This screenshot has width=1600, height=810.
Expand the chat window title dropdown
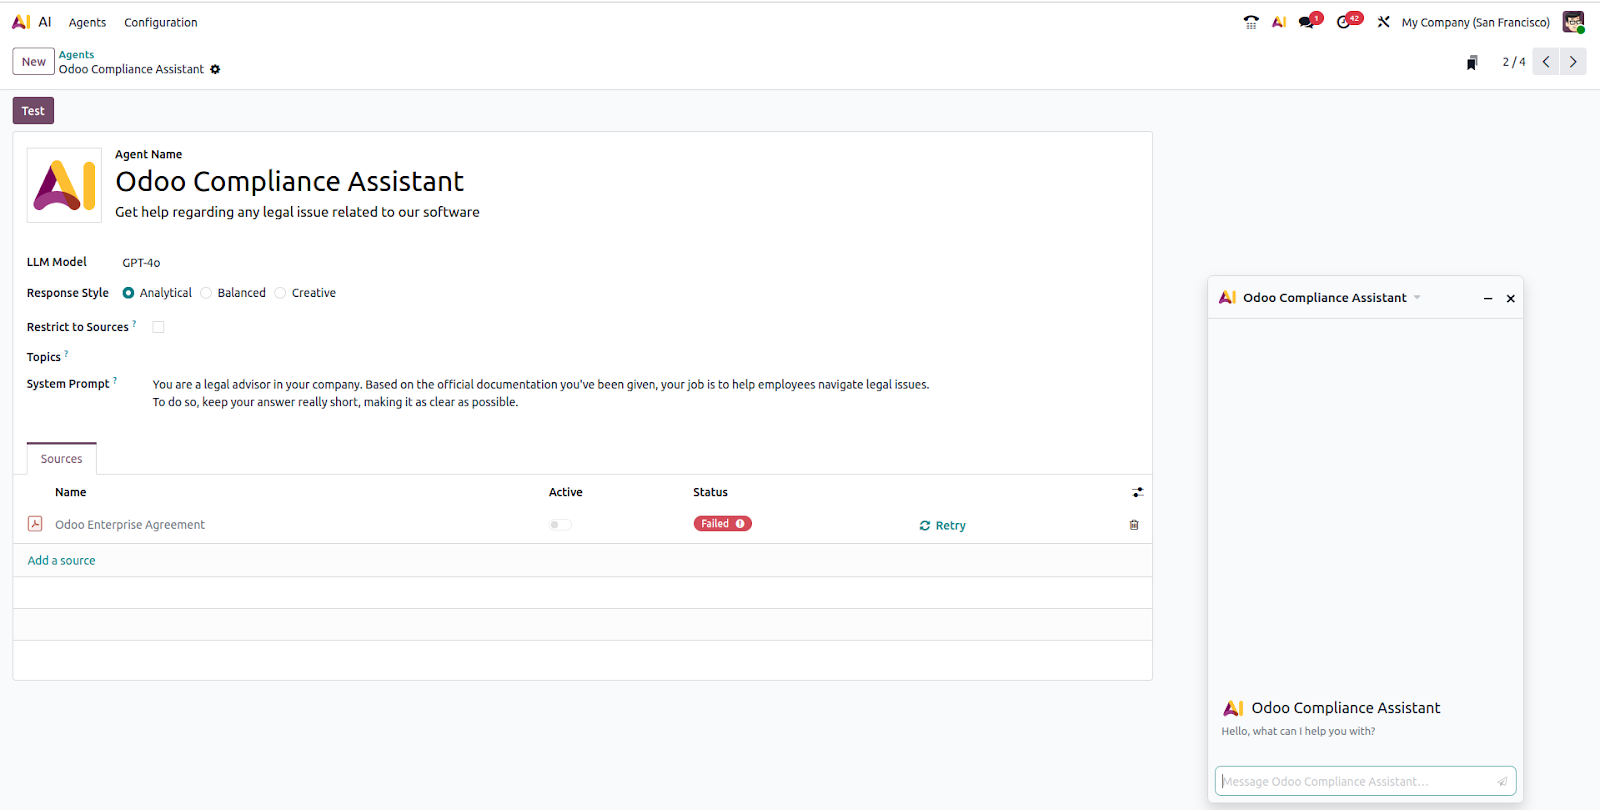[1417, 298]
